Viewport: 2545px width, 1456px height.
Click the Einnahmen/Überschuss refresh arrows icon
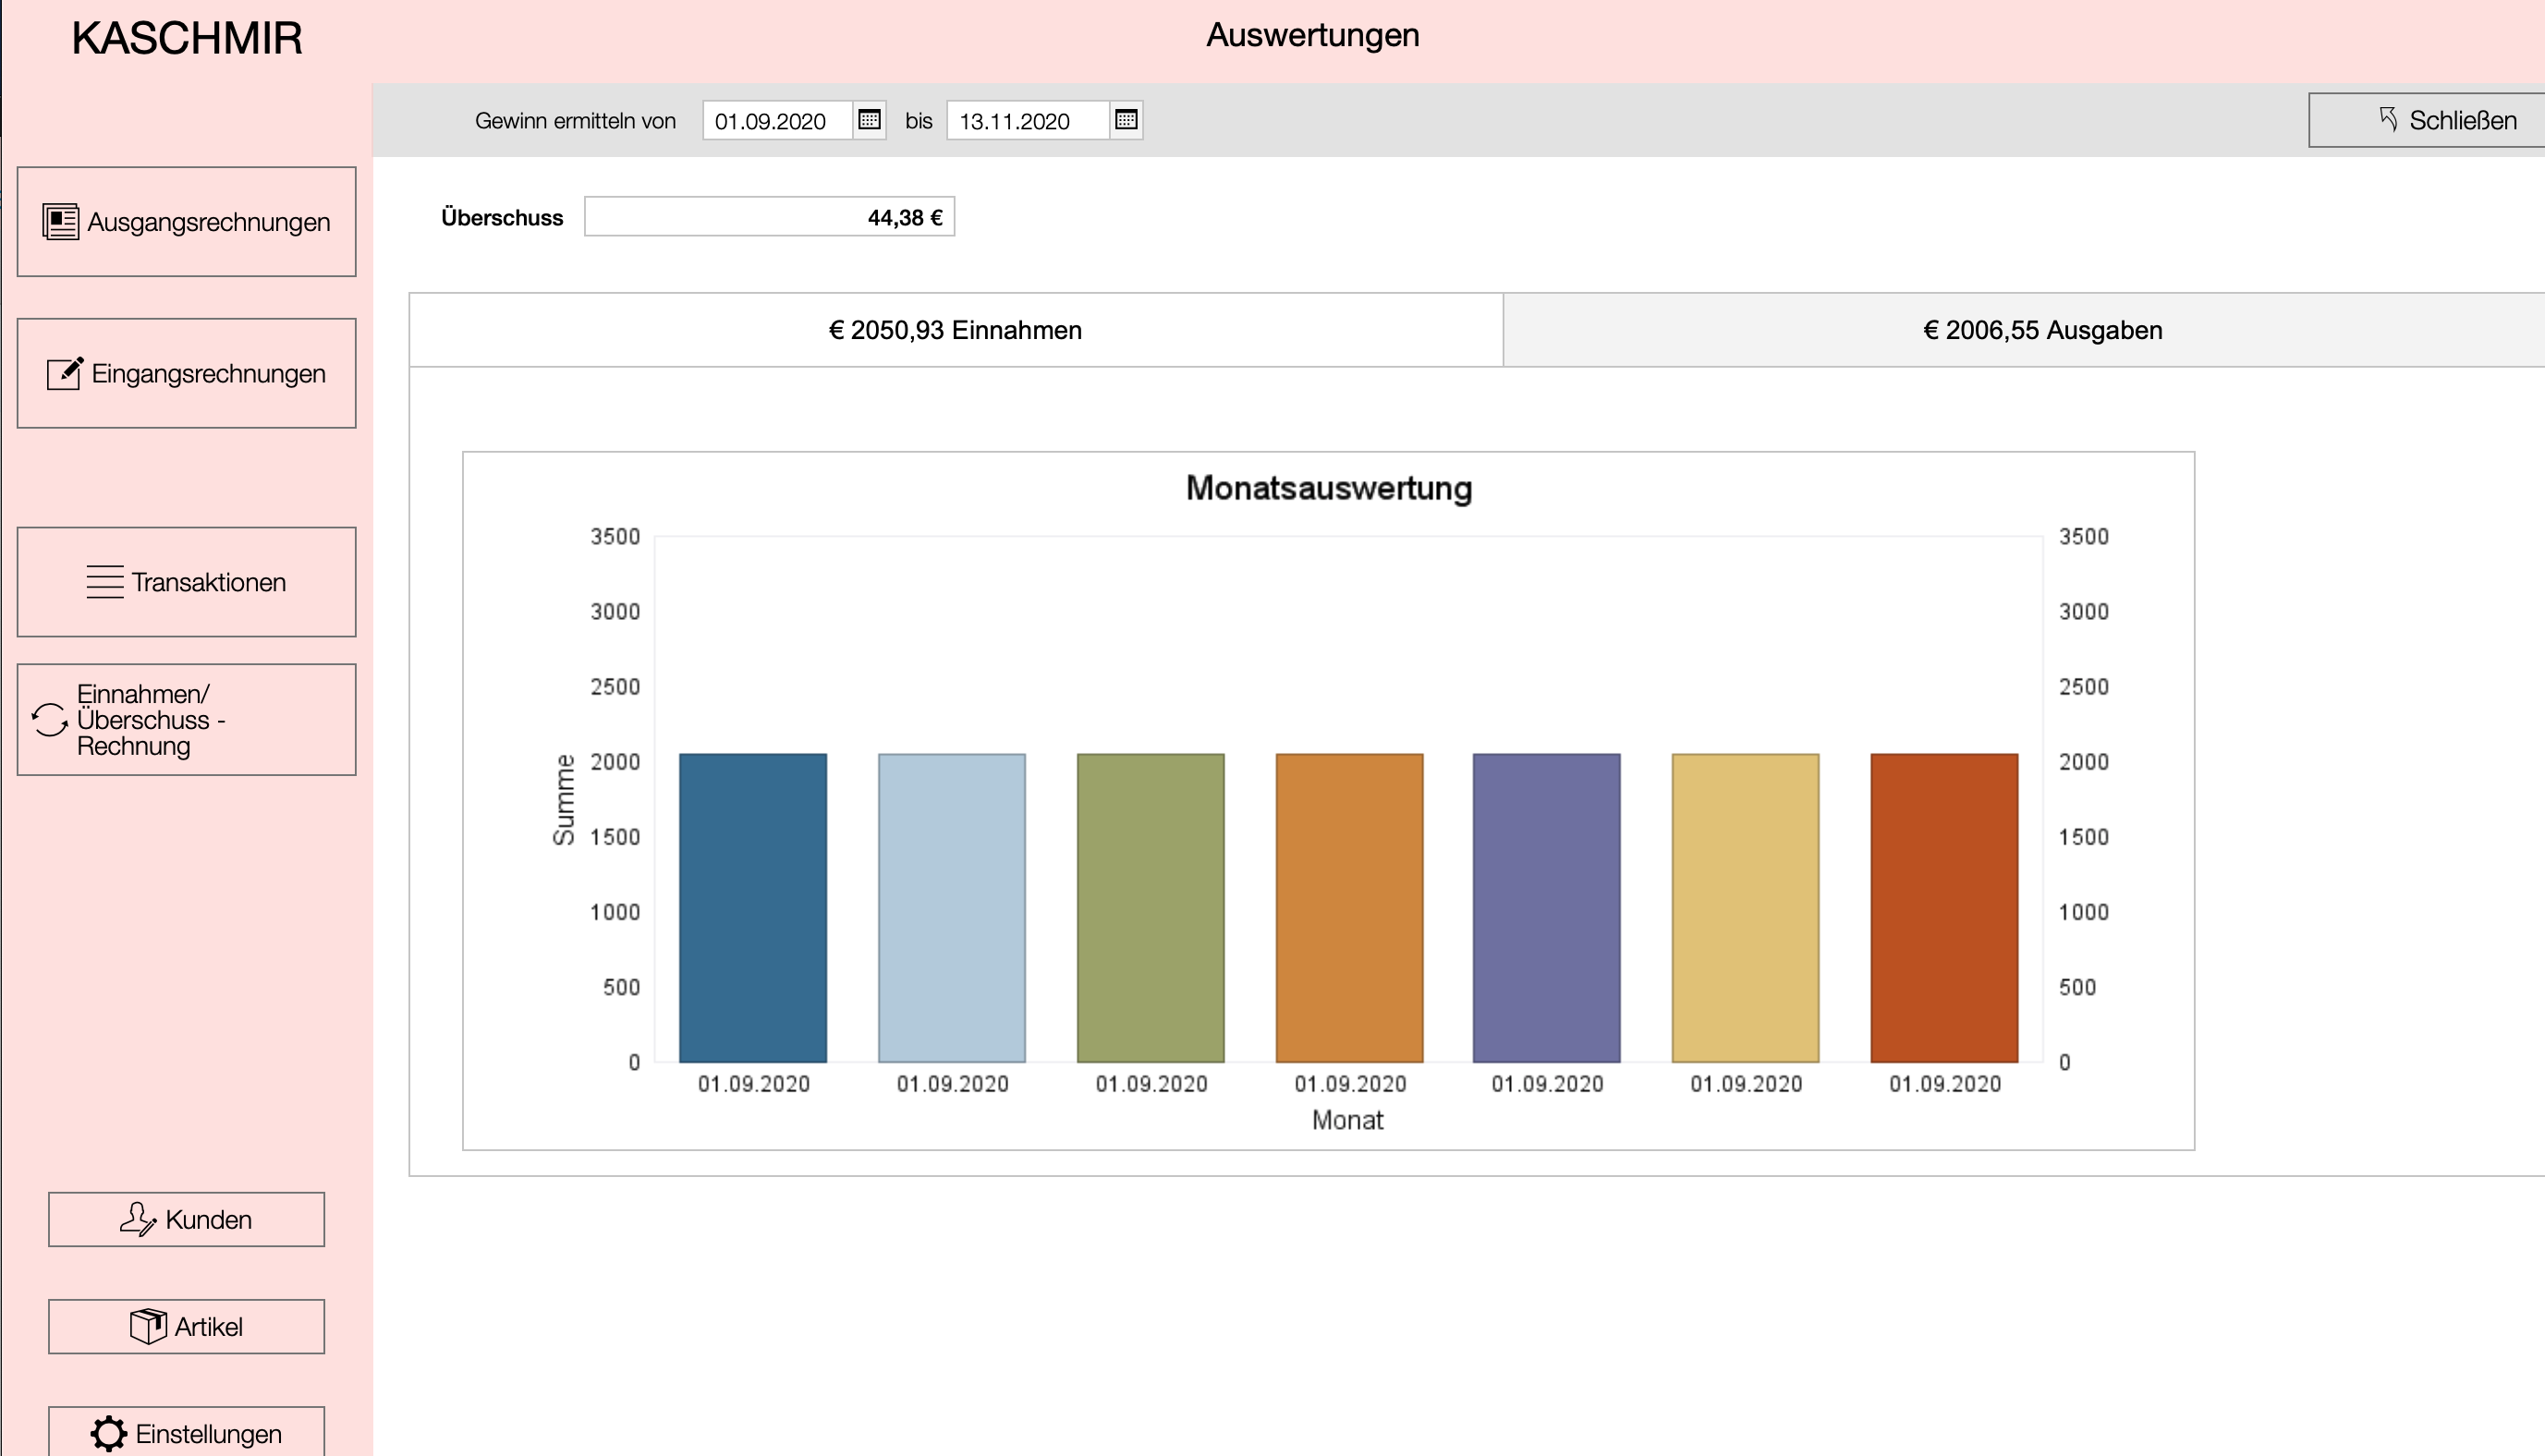49,720
